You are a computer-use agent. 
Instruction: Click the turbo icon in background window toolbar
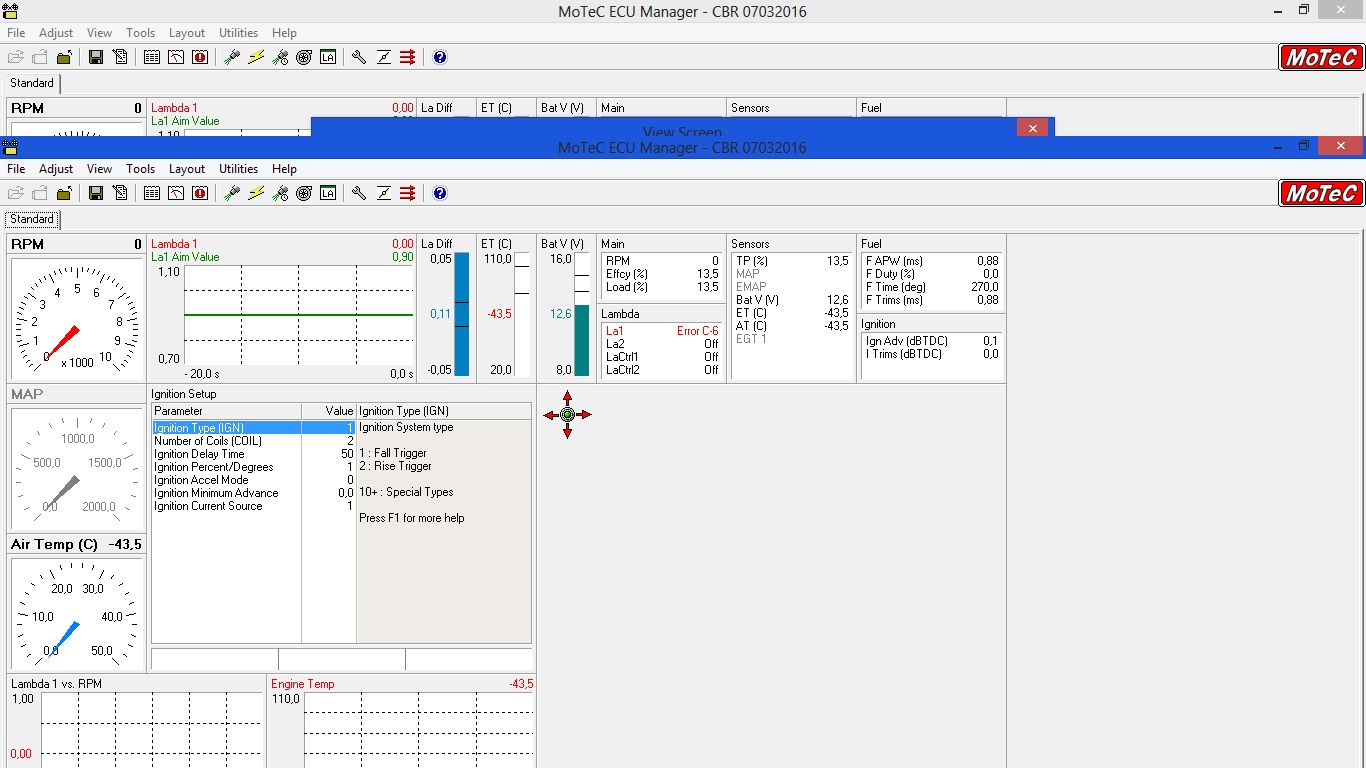tap(304, 57)
